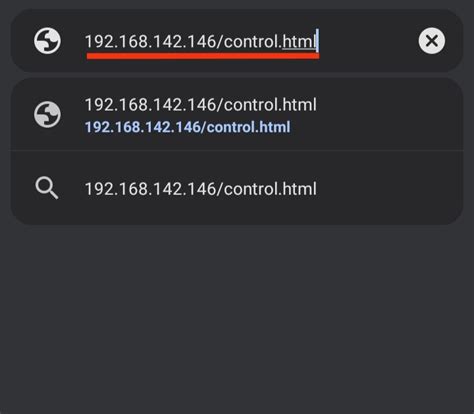
Task: Search the web for 192.168.142.146/control.html
Action: (x=237, y=189)
